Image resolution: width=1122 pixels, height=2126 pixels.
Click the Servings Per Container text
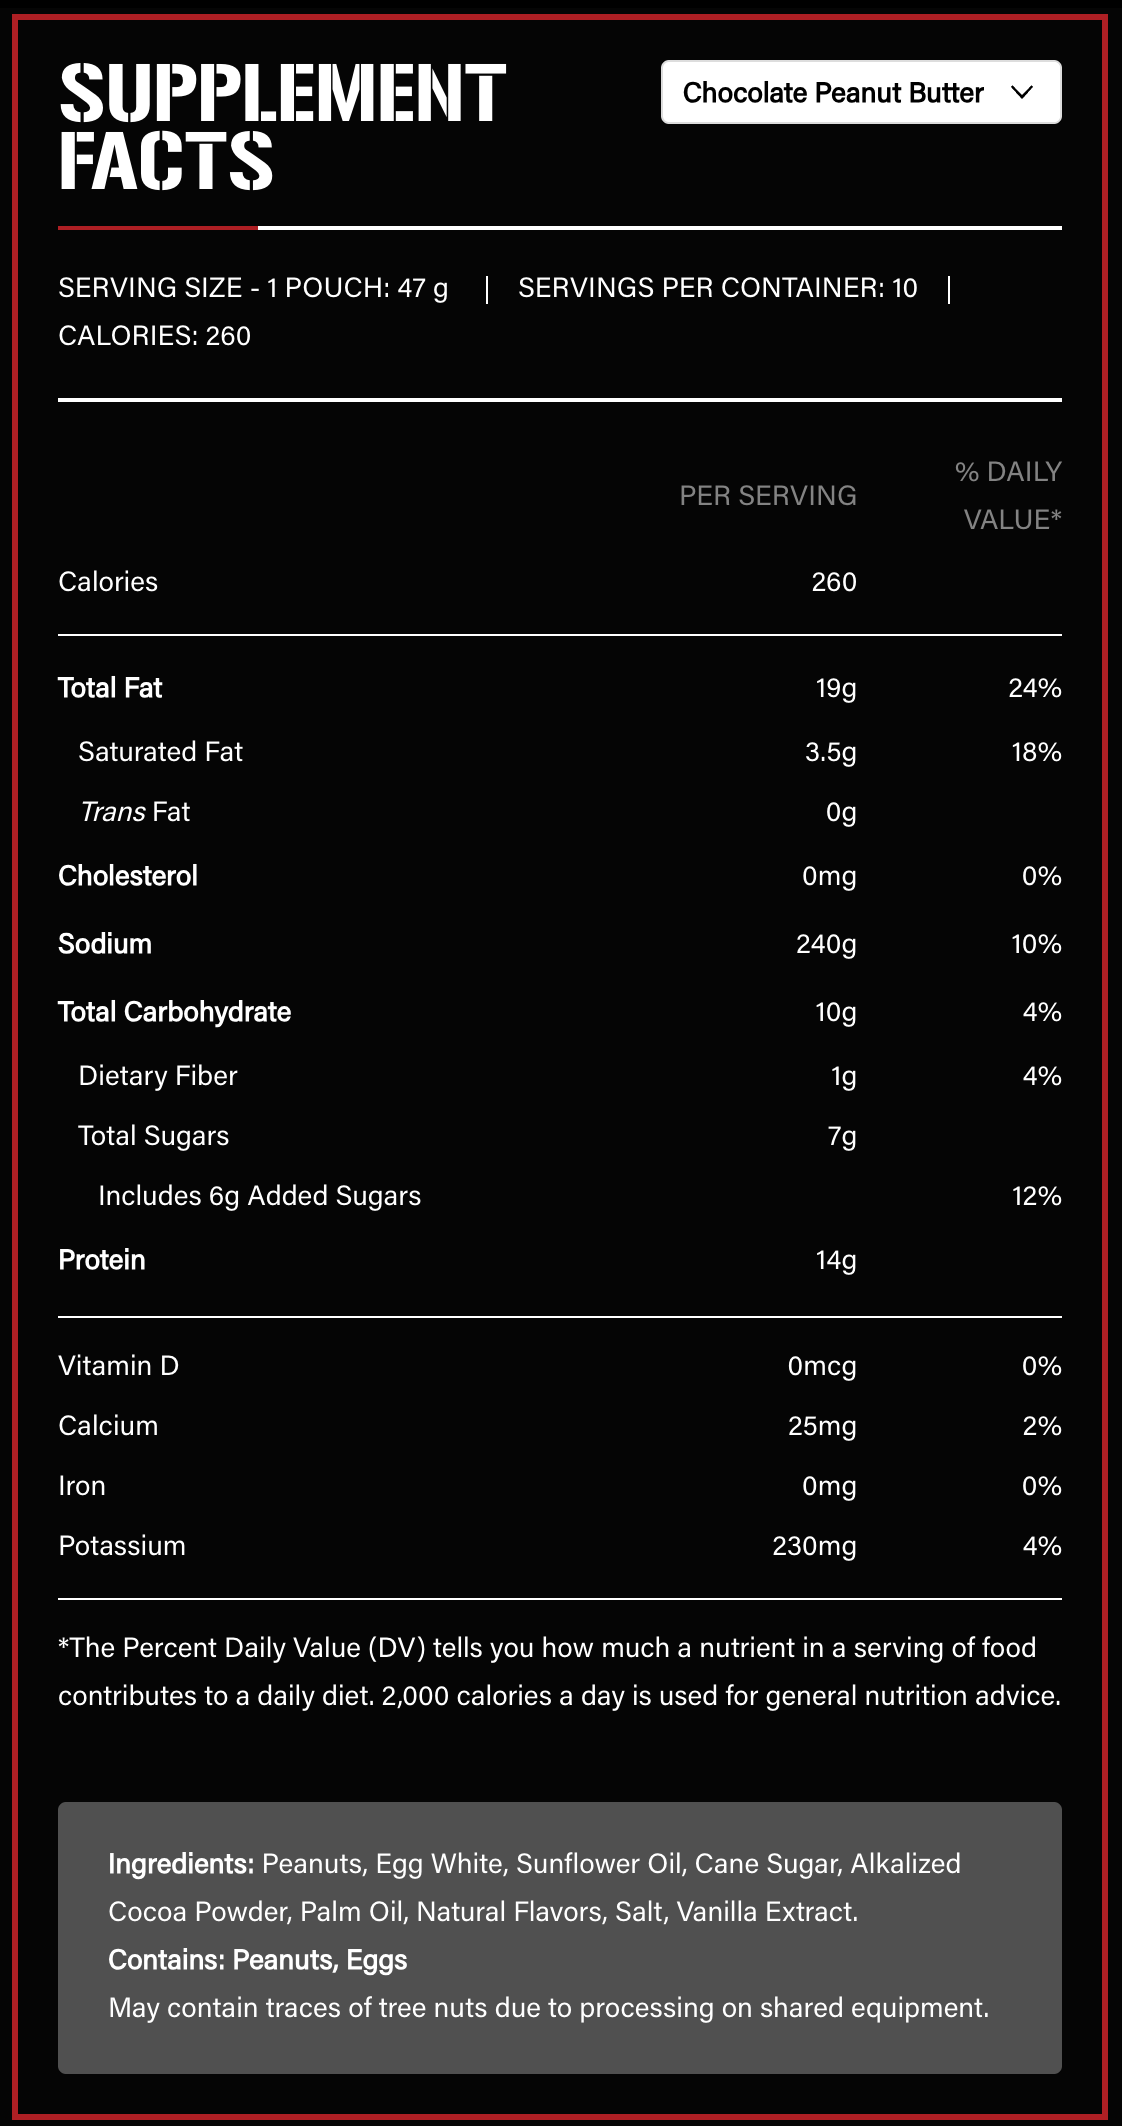(717, 288)
